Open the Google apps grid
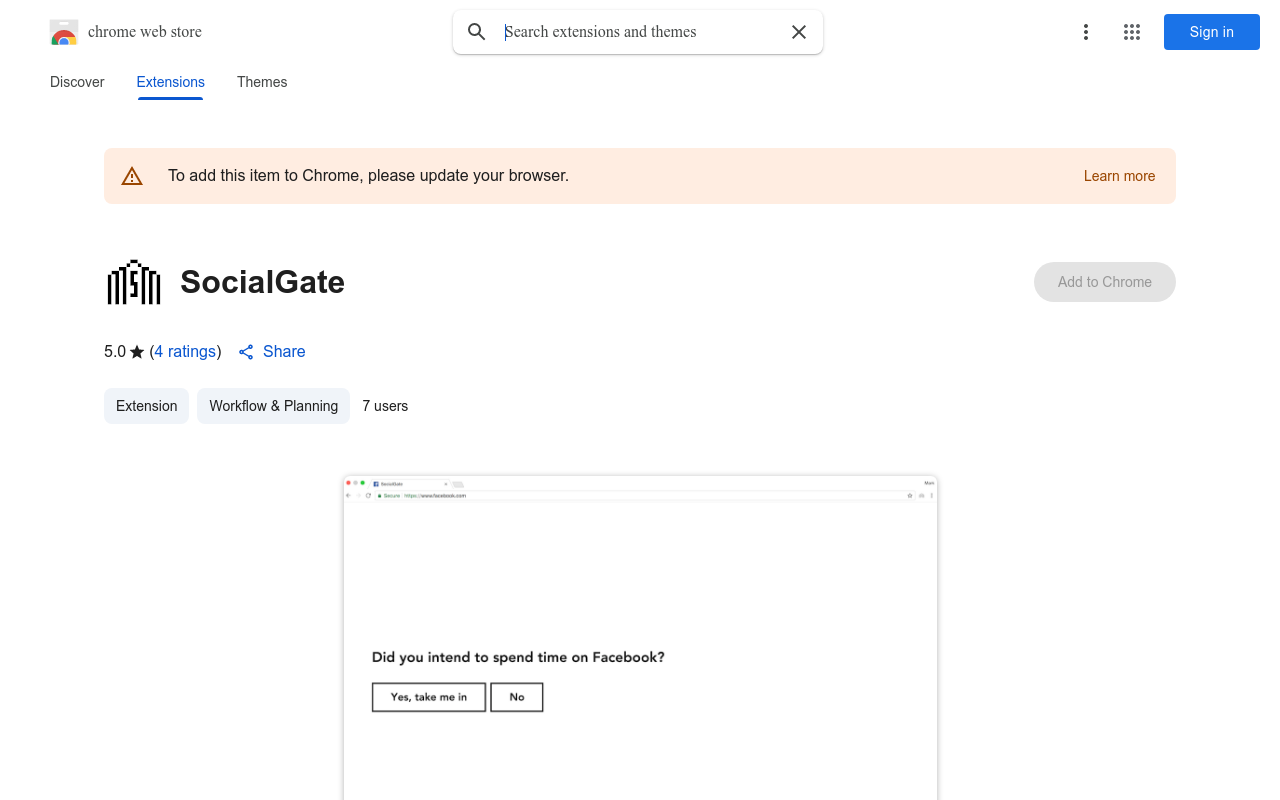This screenshot has width=1280, height=800. pyautogui.click(x=1132, y=32)
